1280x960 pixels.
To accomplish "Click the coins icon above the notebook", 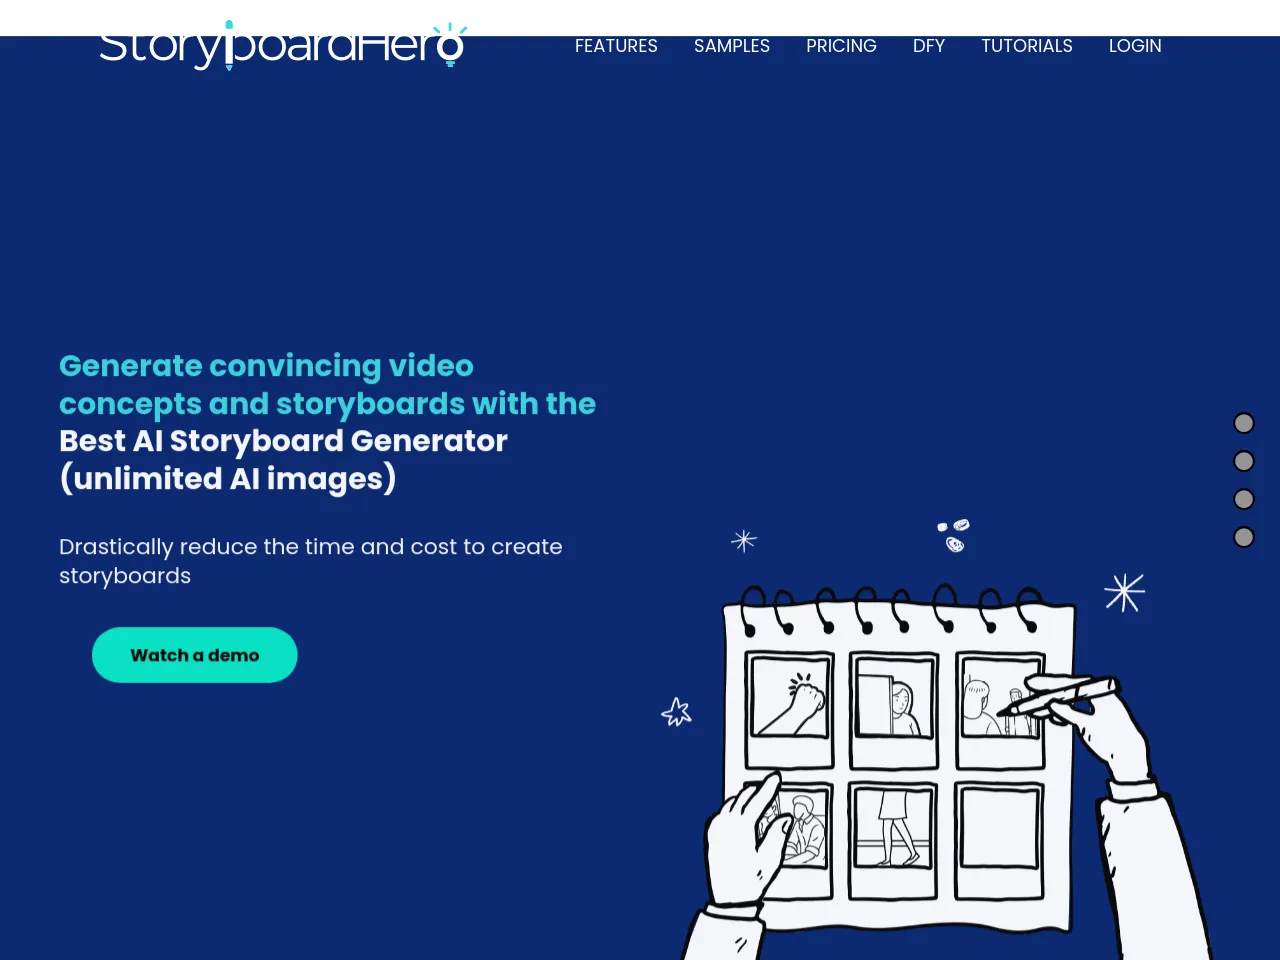I will click(x=954, y=535).
